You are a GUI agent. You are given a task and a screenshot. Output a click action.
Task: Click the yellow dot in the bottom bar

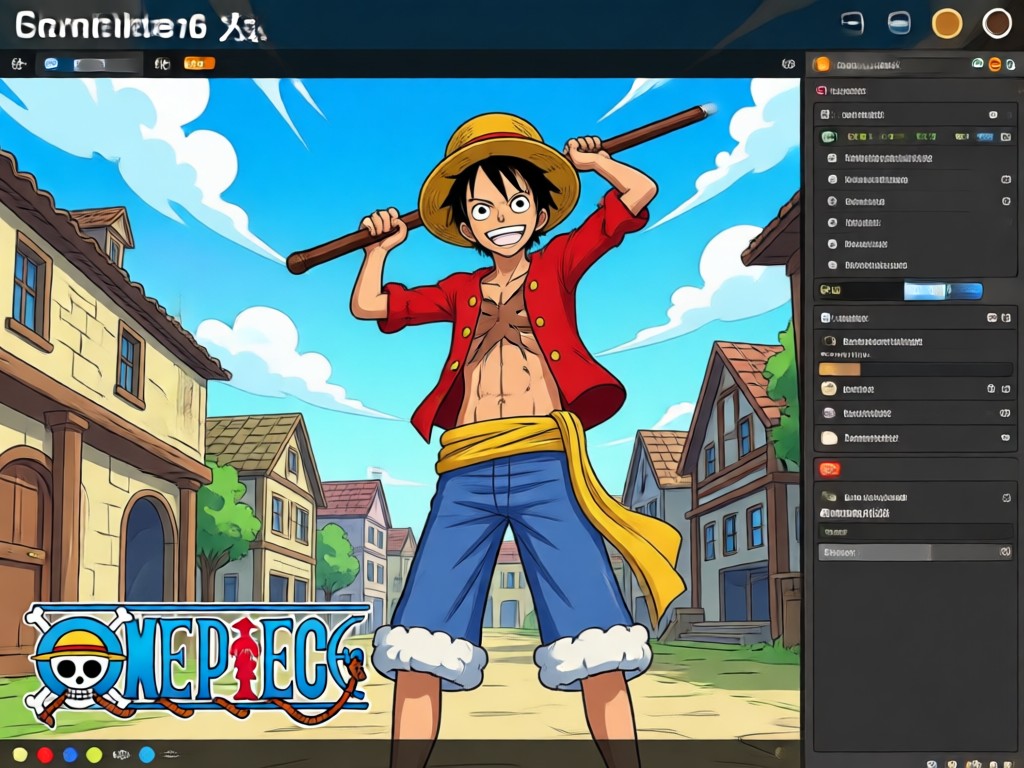click(20, 755)
